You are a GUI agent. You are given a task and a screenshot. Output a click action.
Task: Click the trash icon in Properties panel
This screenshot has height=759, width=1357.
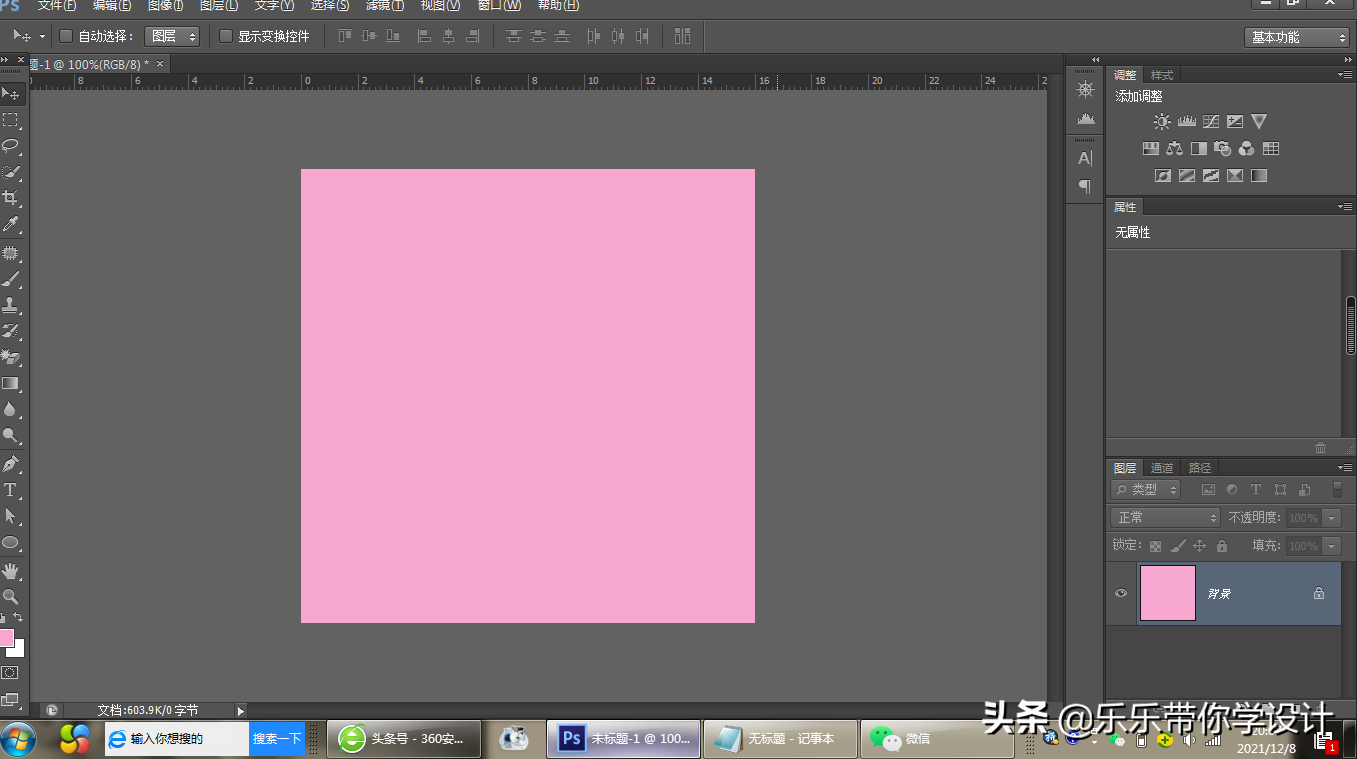point(1320,448)
